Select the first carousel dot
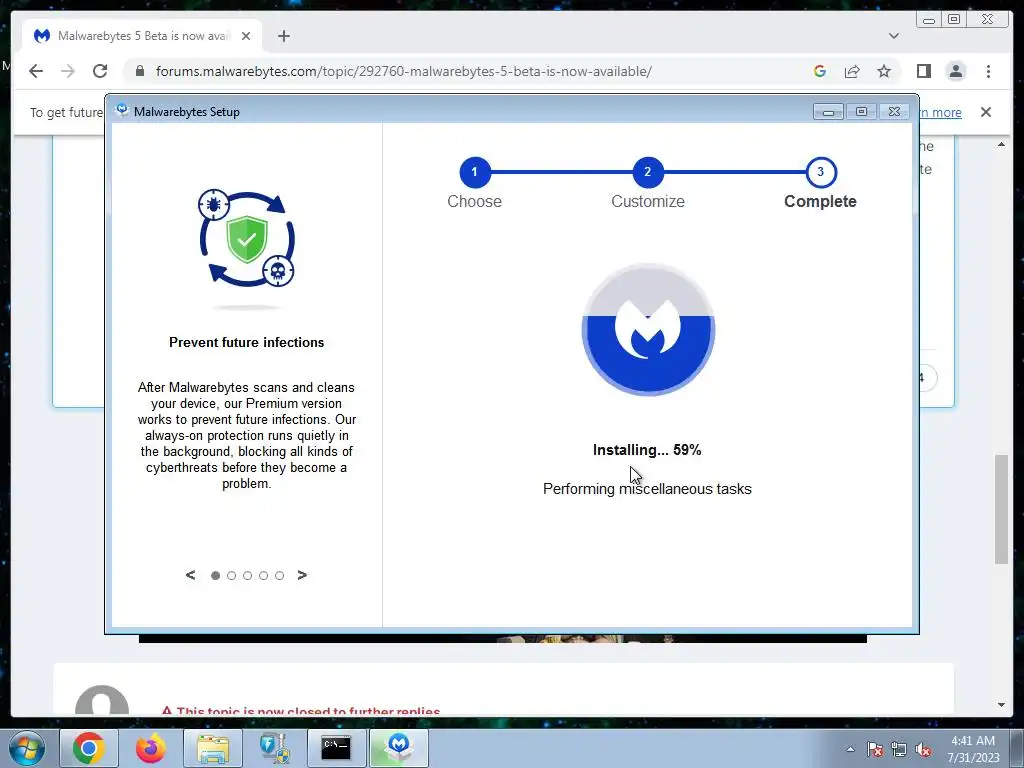 click(x=216, y=575)
